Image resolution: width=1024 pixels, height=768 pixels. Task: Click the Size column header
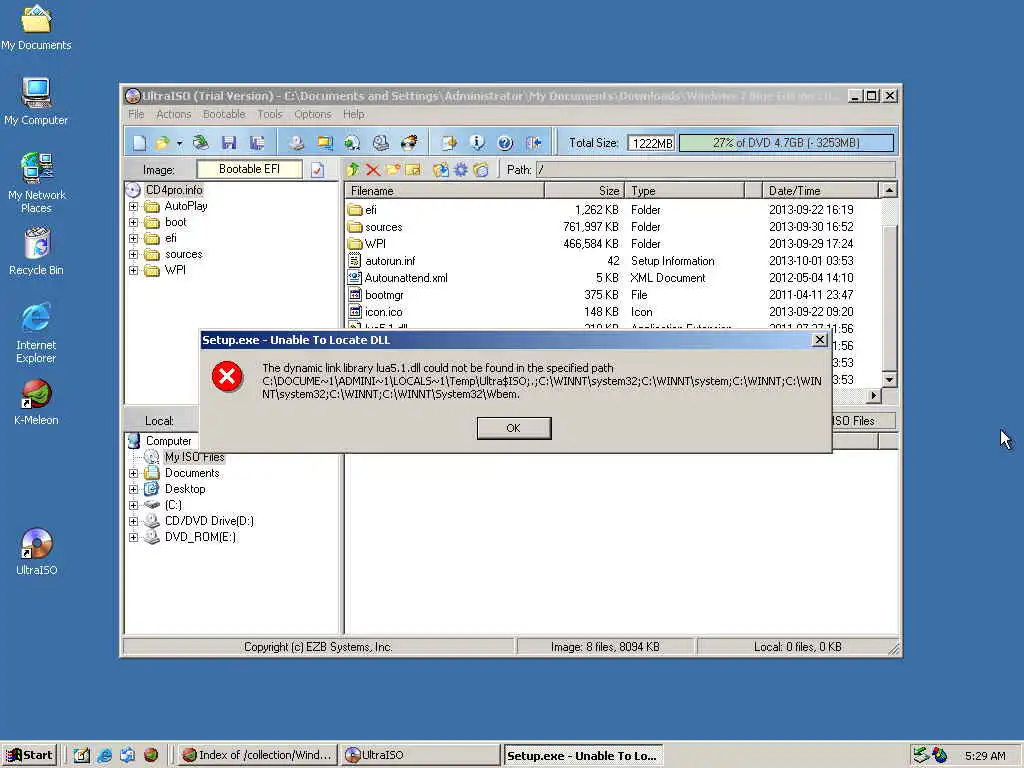pyautogui.click(x=584, y=191)
